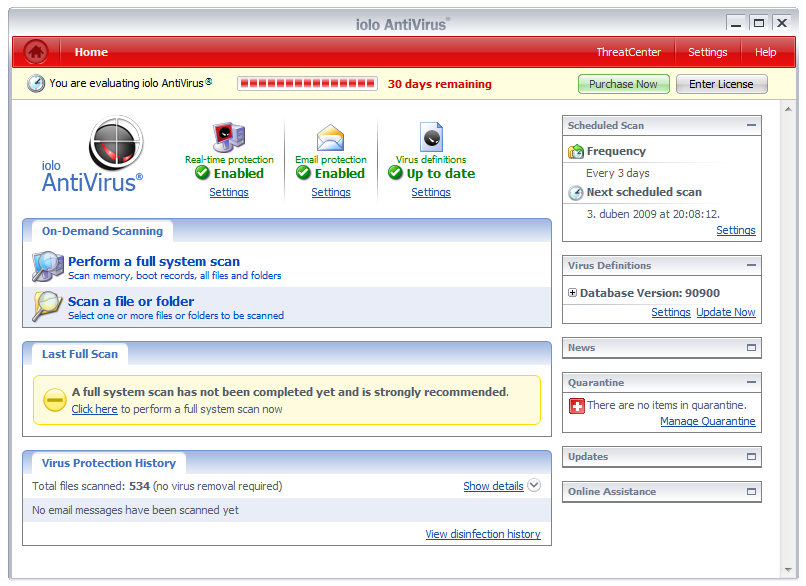The height and width of the screenshot is (586, 806).
Task: Select the On-Demand Scanning tab
Action: (x=102, y=231)
